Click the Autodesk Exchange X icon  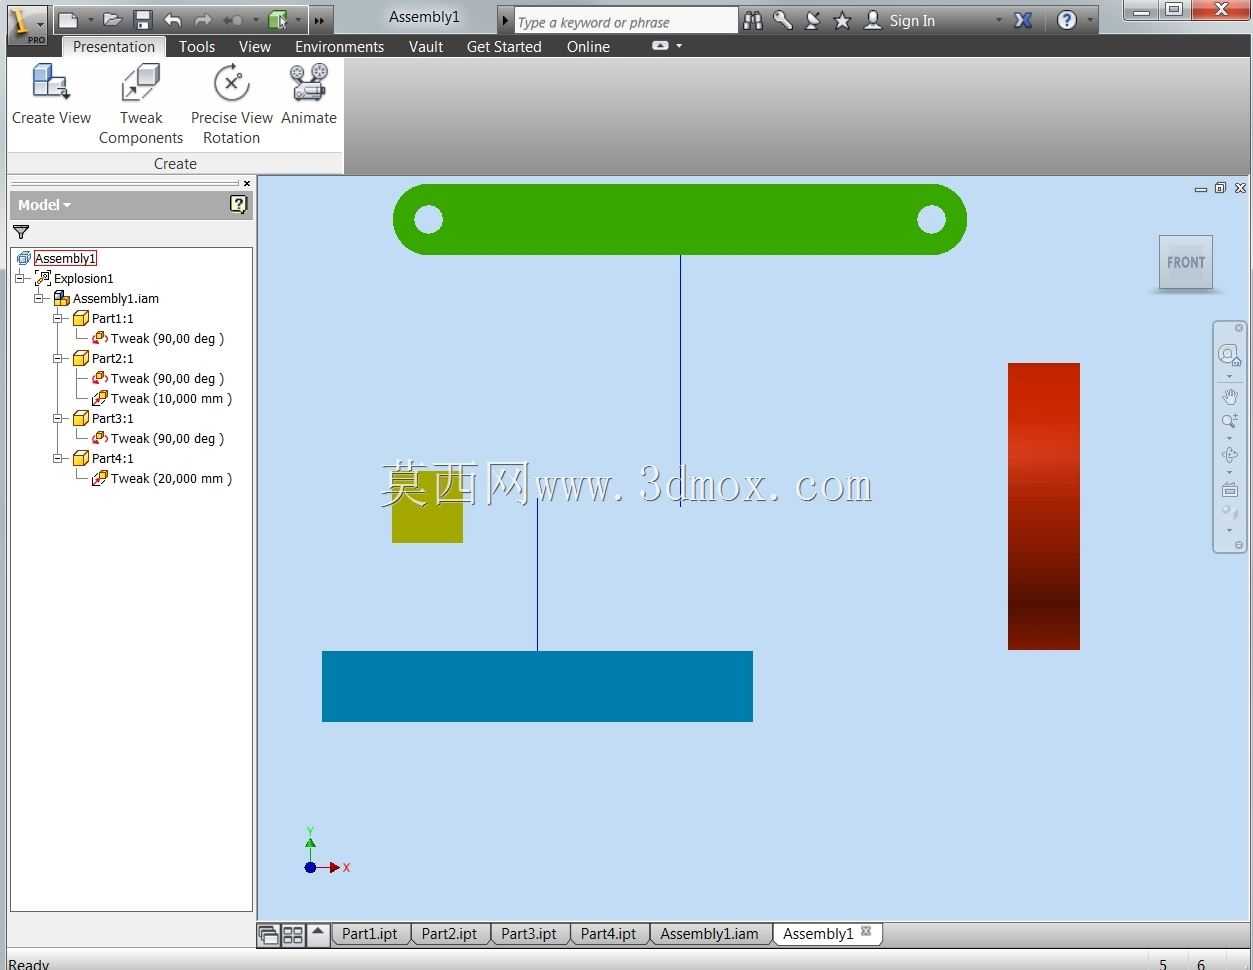tap(1023, 20)
